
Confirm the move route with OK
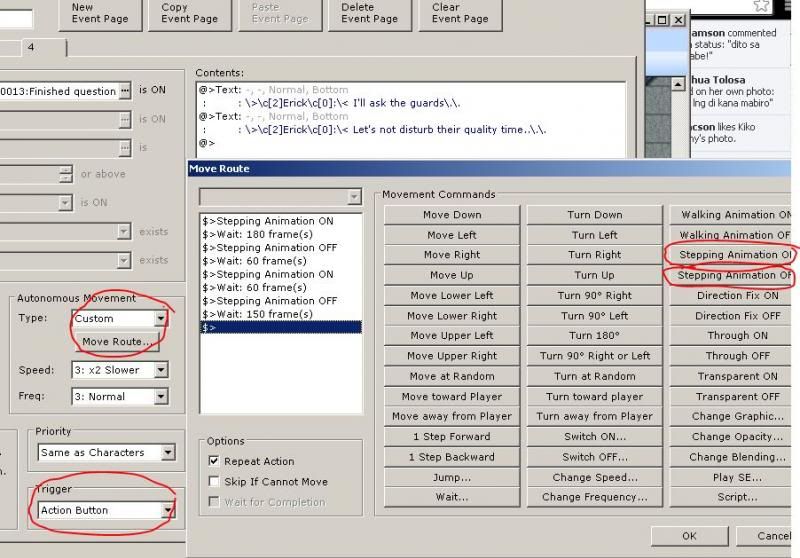click(689, 536)
